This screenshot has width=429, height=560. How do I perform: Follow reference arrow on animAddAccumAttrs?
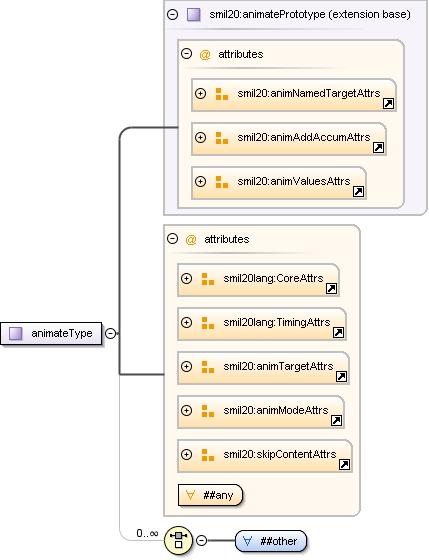tap(378, 148)
